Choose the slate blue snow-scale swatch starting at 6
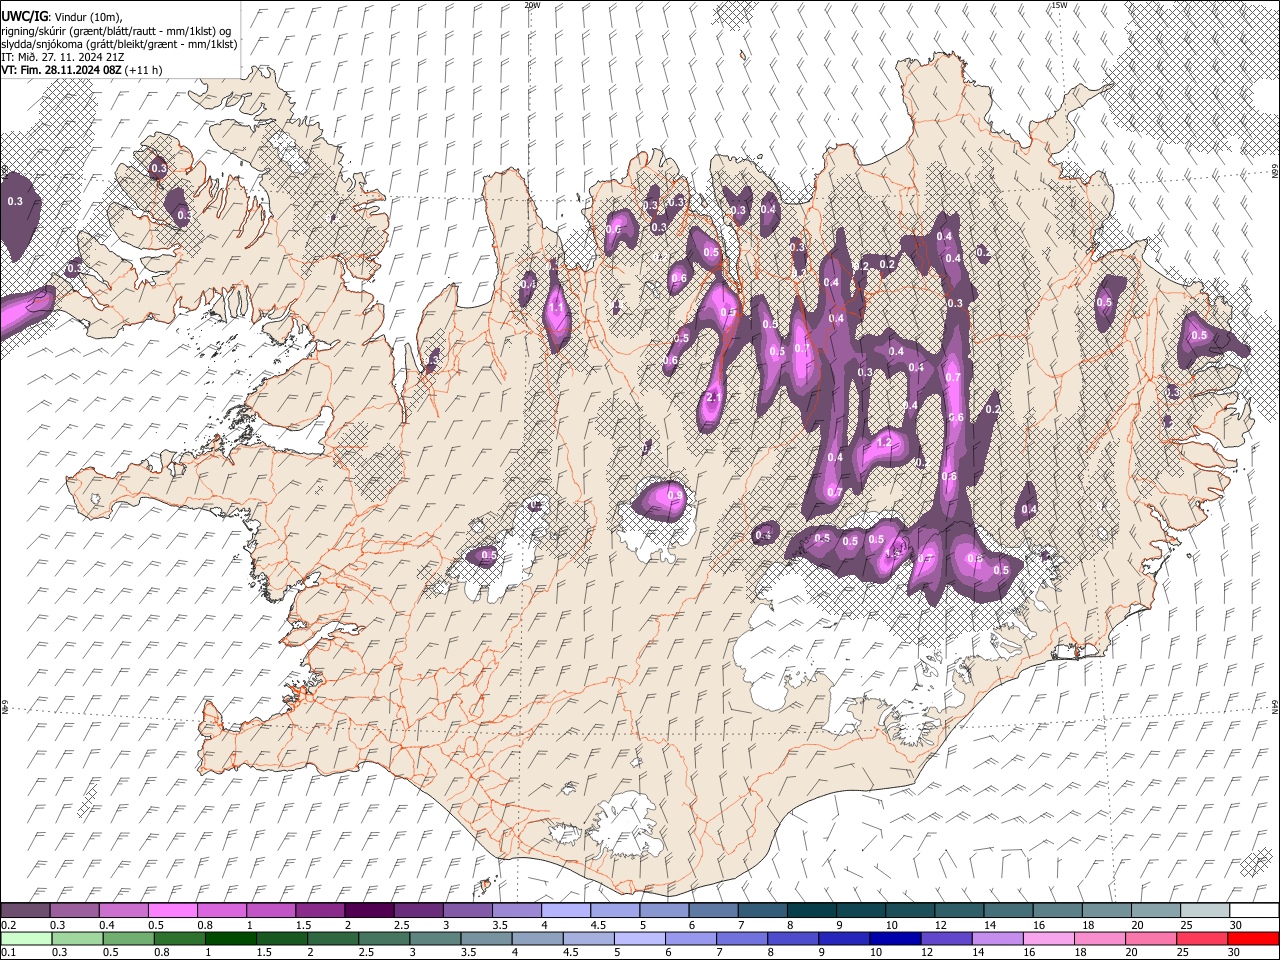 (712, 911)
